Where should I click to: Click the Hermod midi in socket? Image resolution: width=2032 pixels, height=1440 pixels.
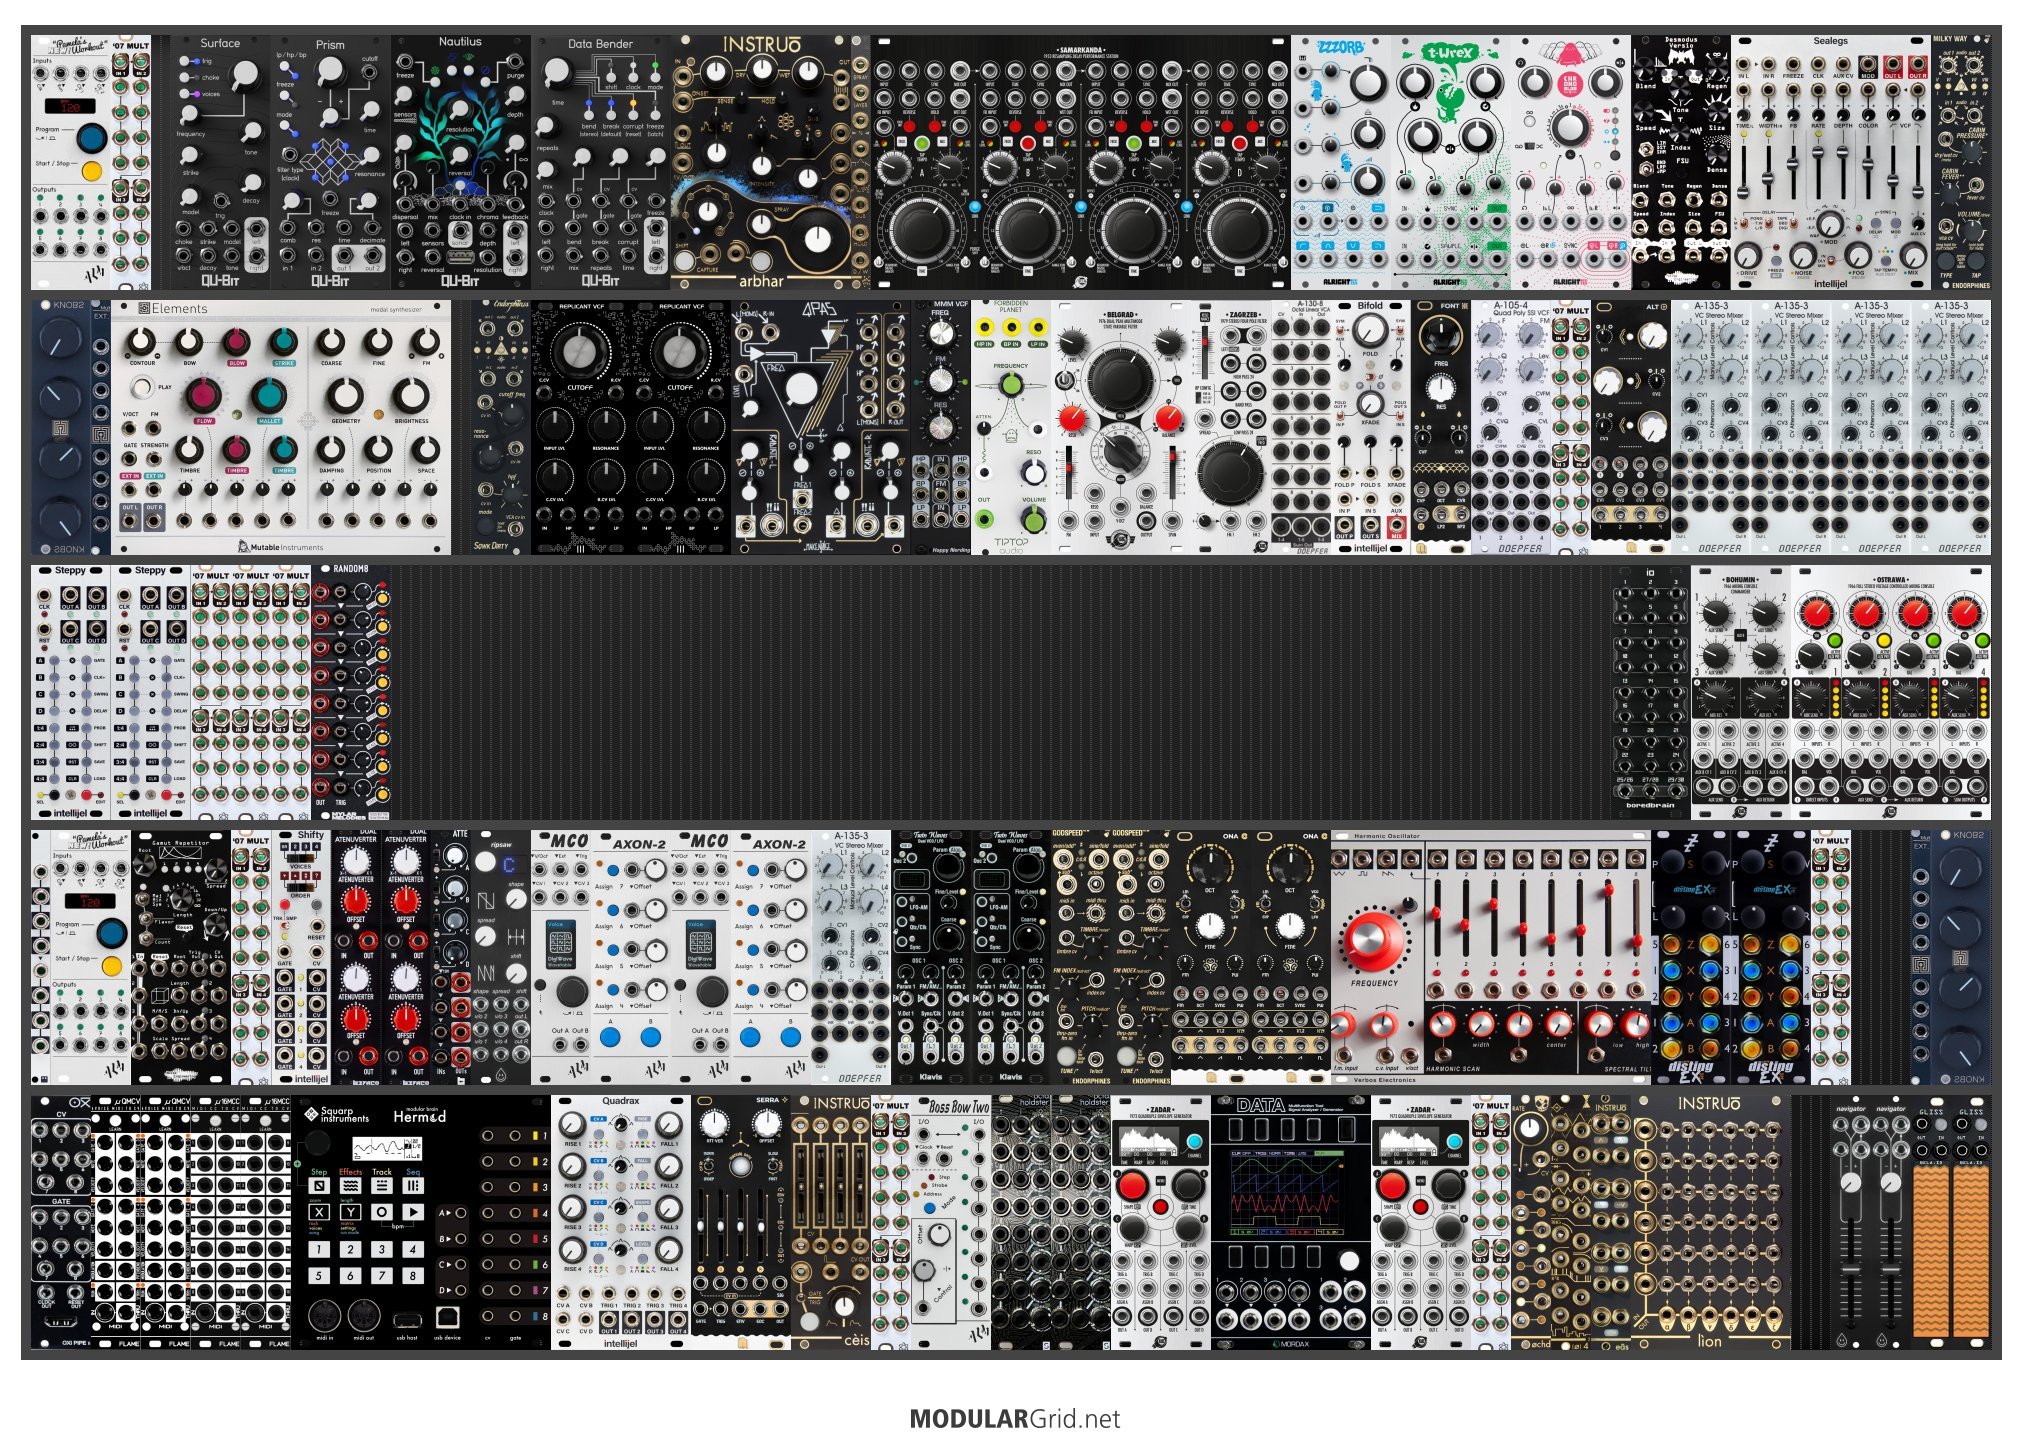[x=324, y=1316]
